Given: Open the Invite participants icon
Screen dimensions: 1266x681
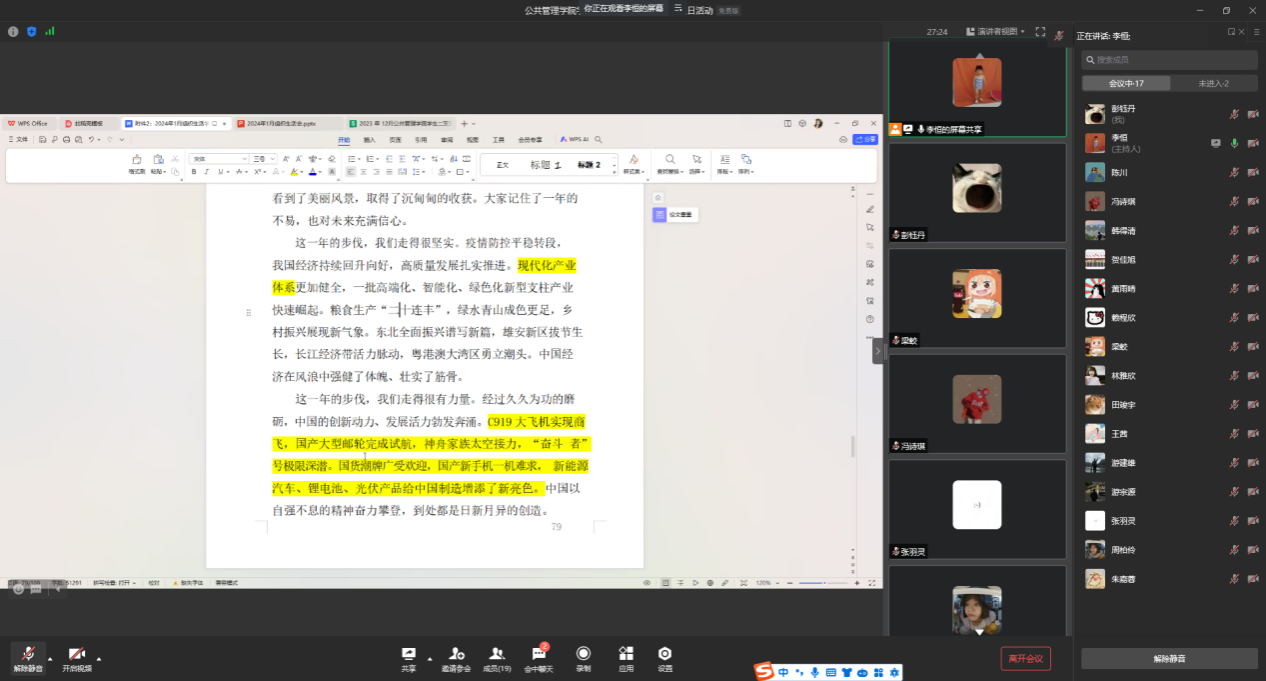Looking at the screenshot, I should click(456, 654).
